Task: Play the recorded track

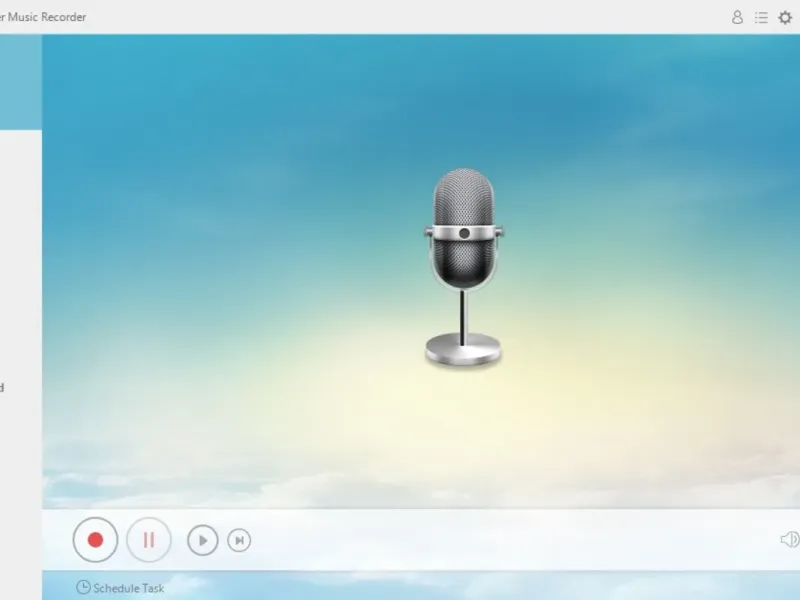Action: [x=203, y=540]
